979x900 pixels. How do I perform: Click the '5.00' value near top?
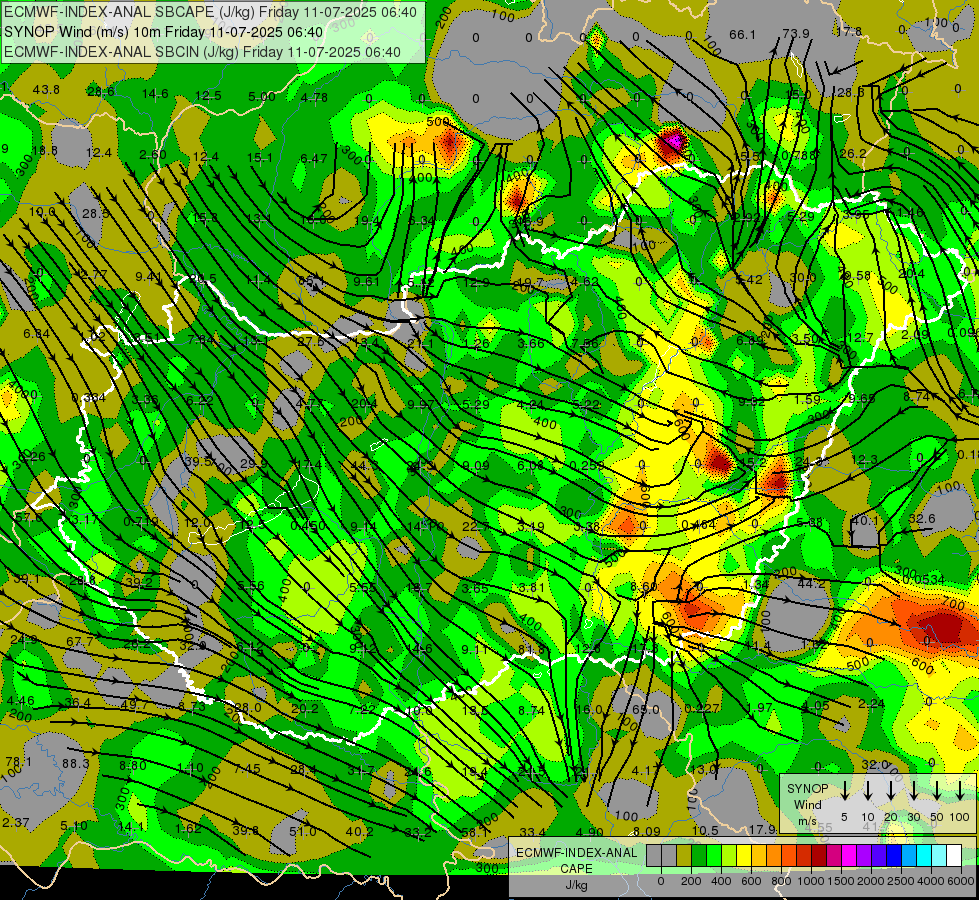point(262,96)
